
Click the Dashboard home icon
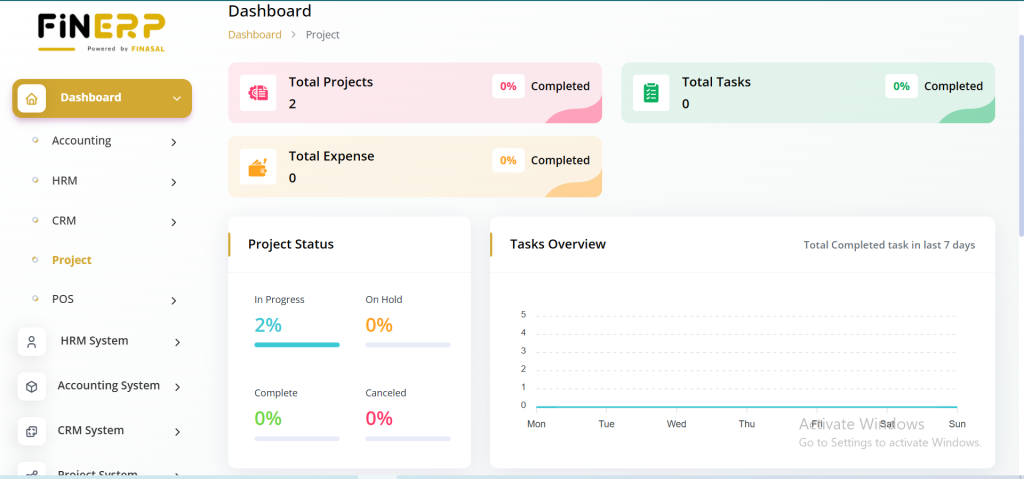point(32,98)
